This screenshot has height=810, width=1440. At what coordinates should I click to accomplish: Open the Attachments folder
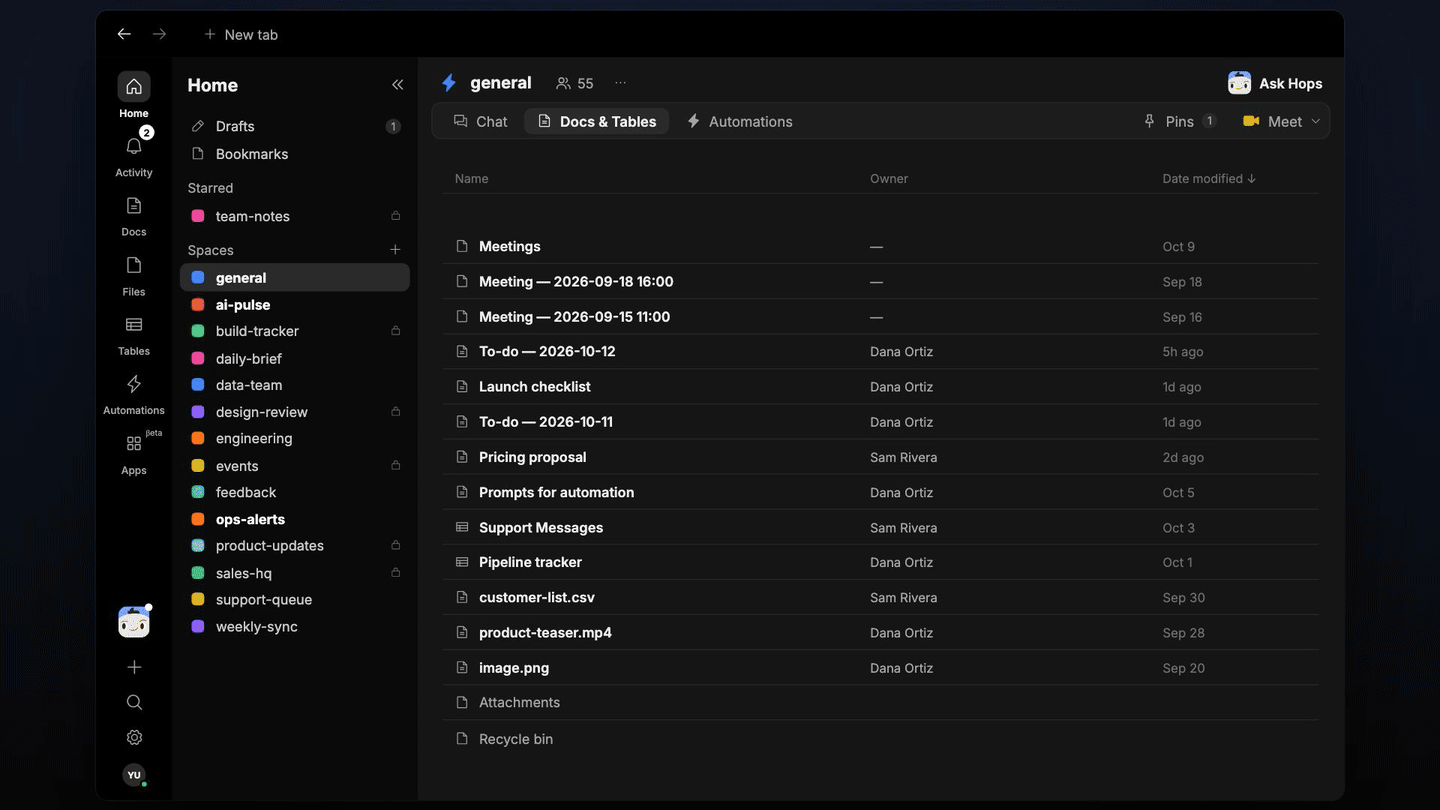tap(881, 702)
